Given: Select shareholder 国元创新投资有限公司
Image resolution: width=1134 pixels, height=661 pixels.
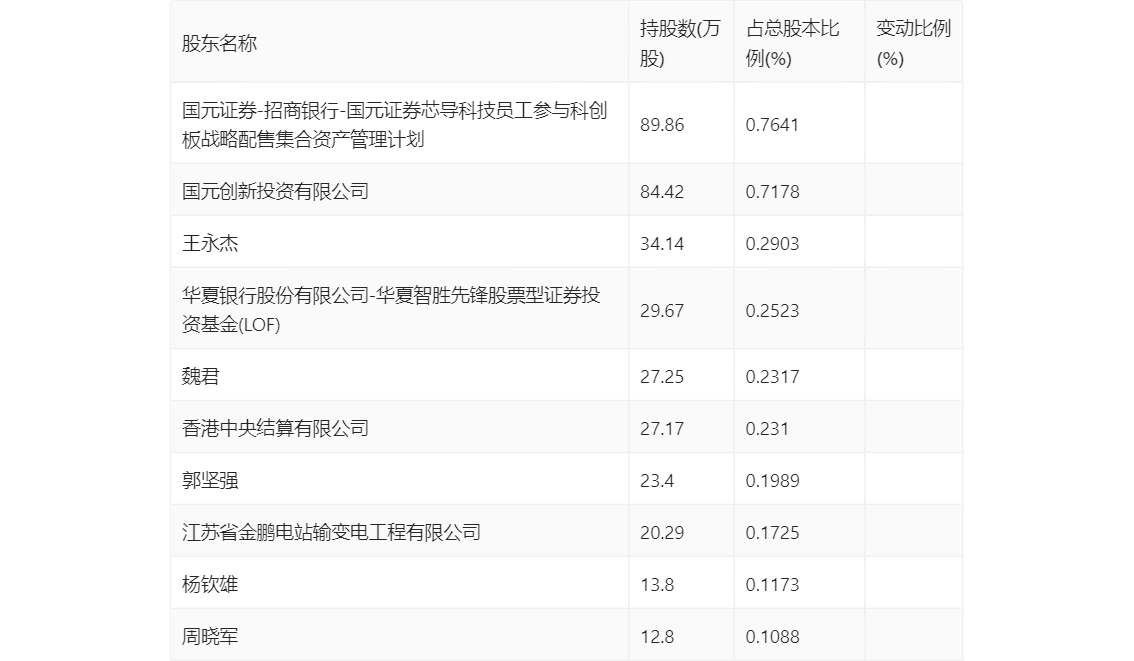Looking at the screenshot, I should 275,191.
